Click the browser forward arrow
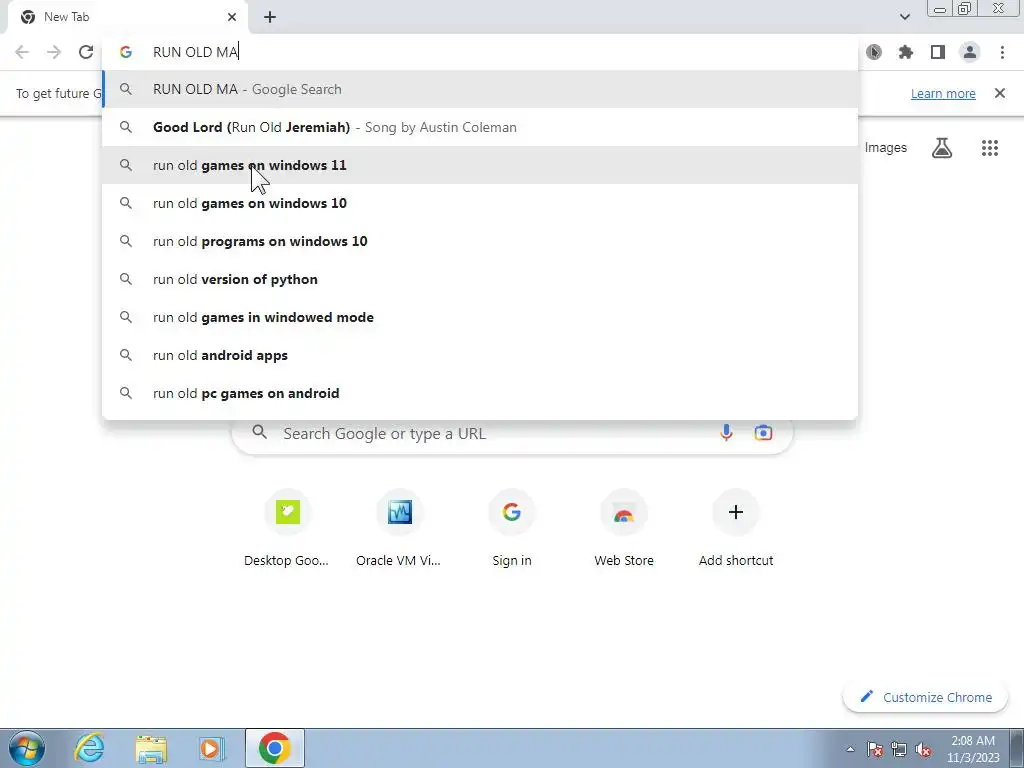 pyautogui.click(x=54, y=52)
